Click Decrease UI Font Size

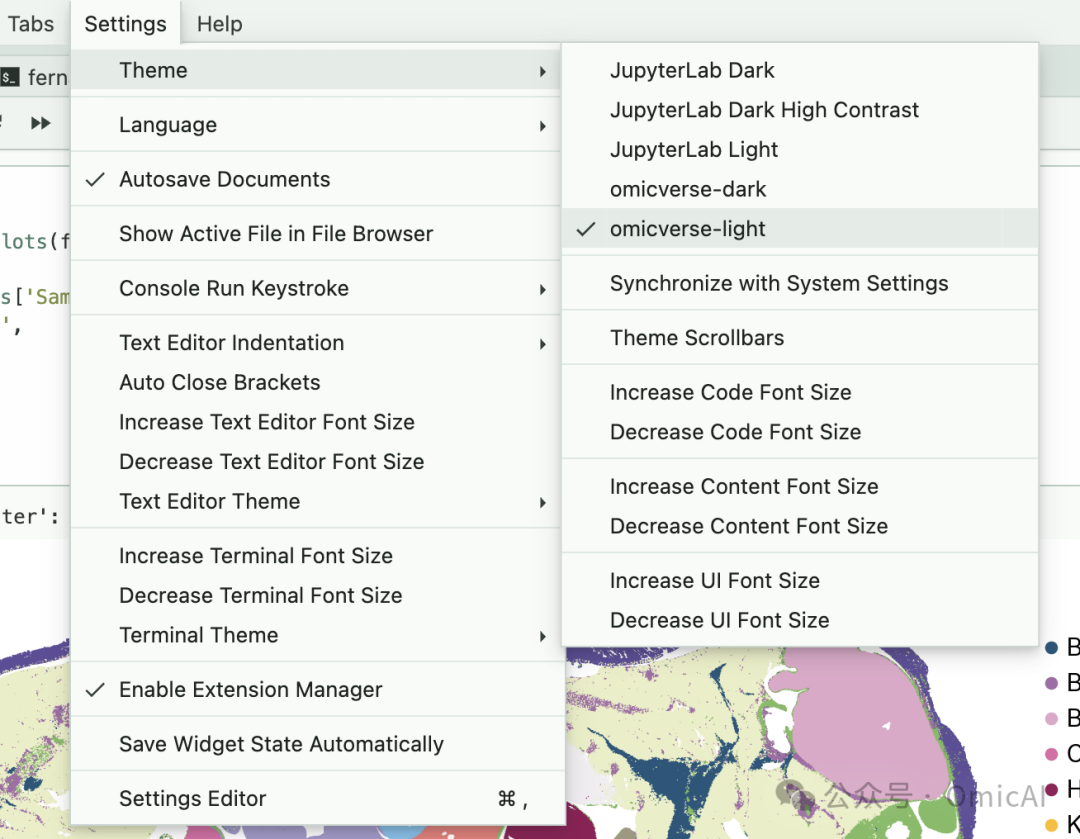click(800, 620)
